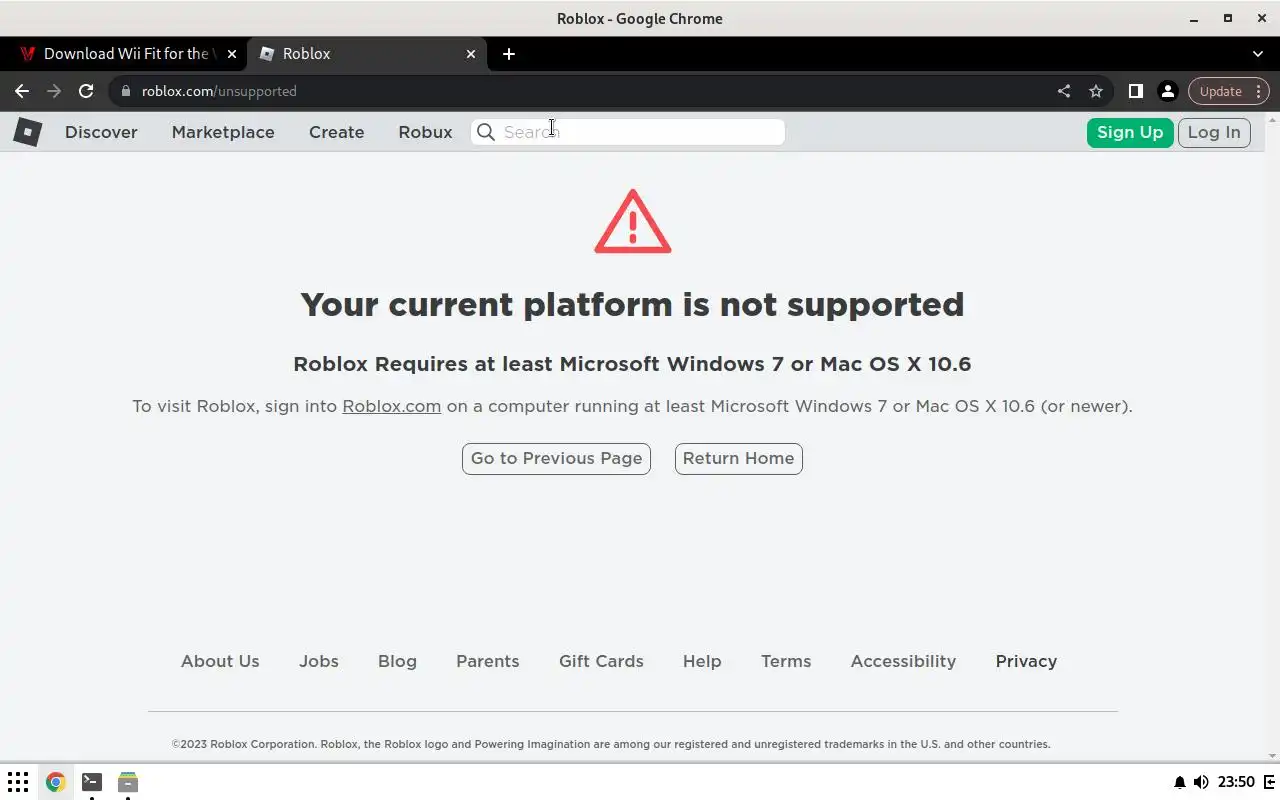Viewport: 1280px width, 800px height.
Task: Open Terms footer link
Action: tap(786, 661)
